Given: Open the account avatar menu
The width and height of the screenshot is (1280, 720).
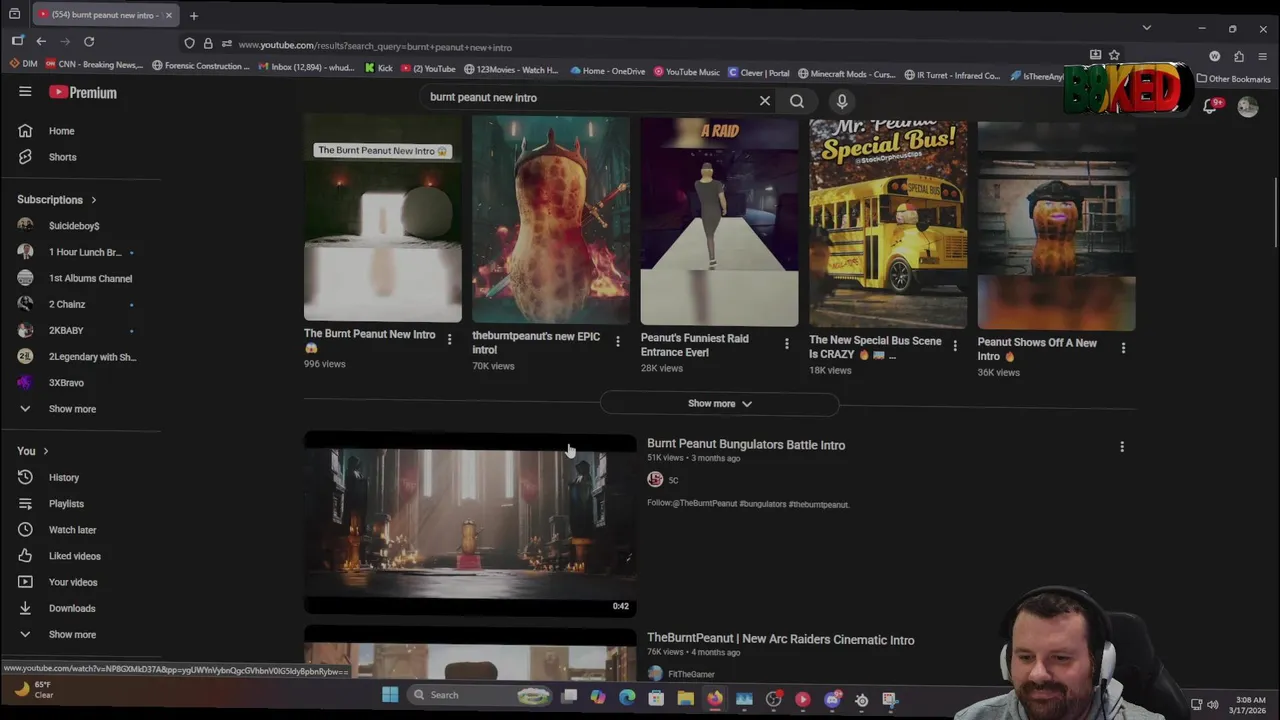Looking at the screenshot, I should coord(1248,107).
